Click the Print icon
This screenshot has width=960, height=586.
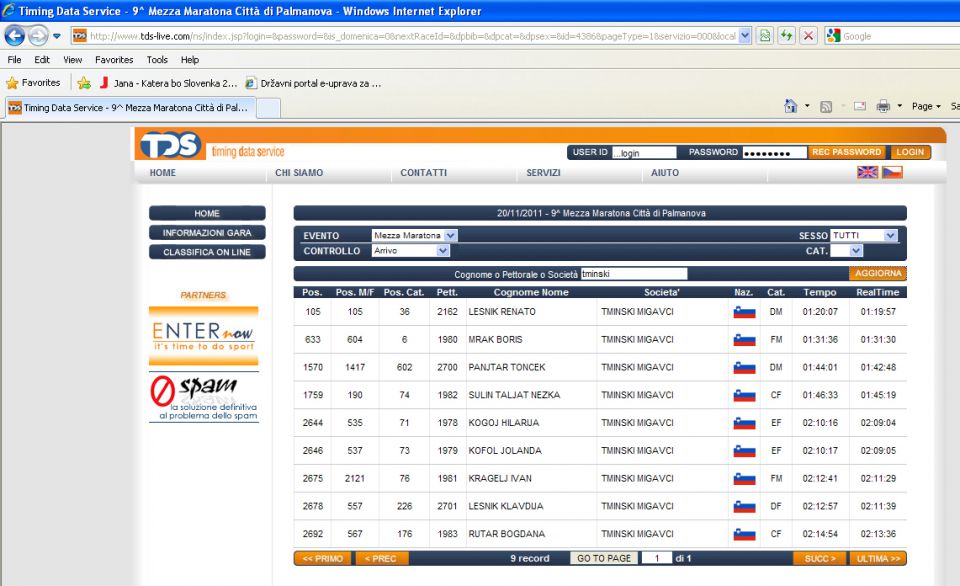pyautogui.click(x=883, y=106)
